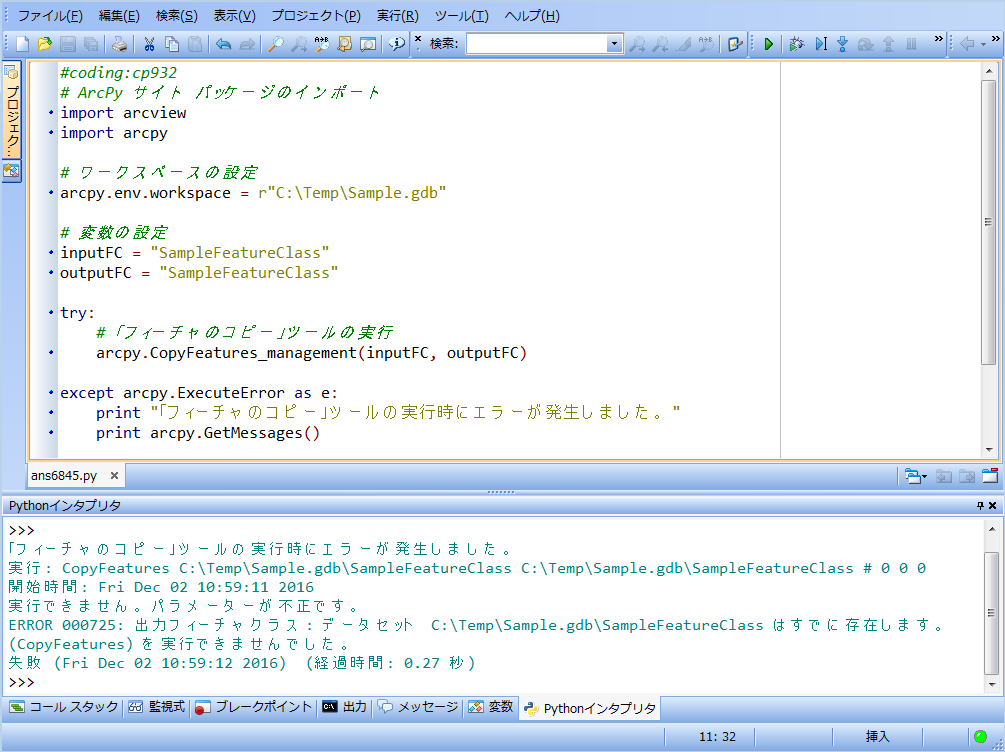Open the 実行(R) menu
The image size is (1005, 752).
tap(397, 16)
